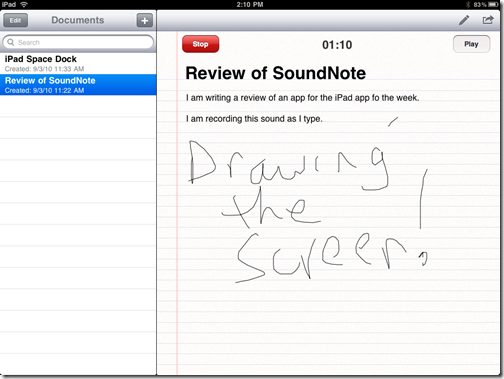
Task: Open the share/export arrow icon
Action: pos(488,20)
